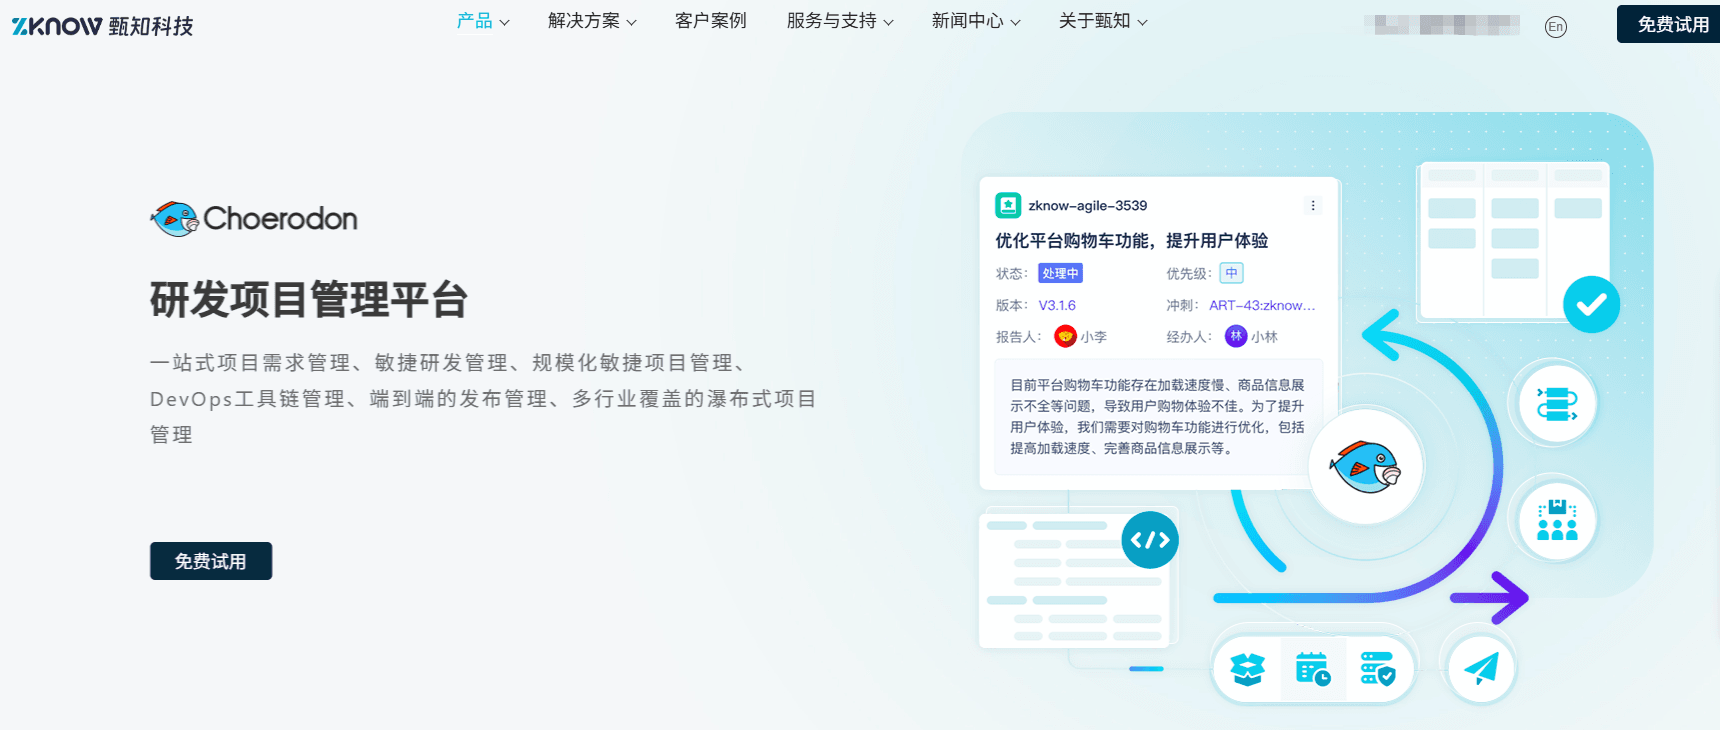Click the 处理中 status tag
1720x730 pixels.
pos(1060,273)
